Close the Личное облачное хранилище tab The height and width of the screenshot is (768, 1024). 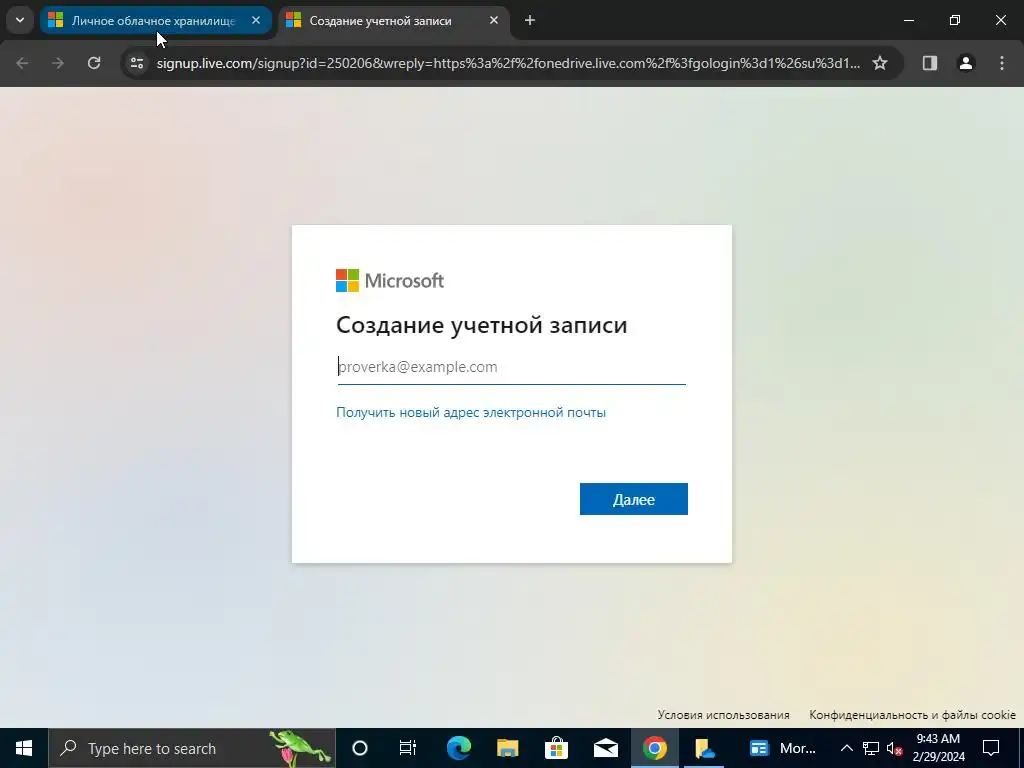256,21
